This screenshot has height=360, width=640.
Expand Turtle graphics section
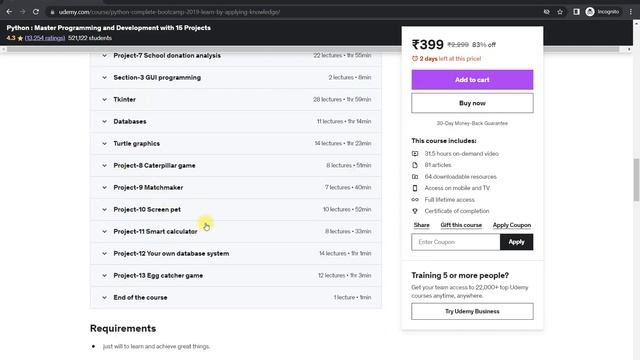pyautogui.click(x=236, y=144)
